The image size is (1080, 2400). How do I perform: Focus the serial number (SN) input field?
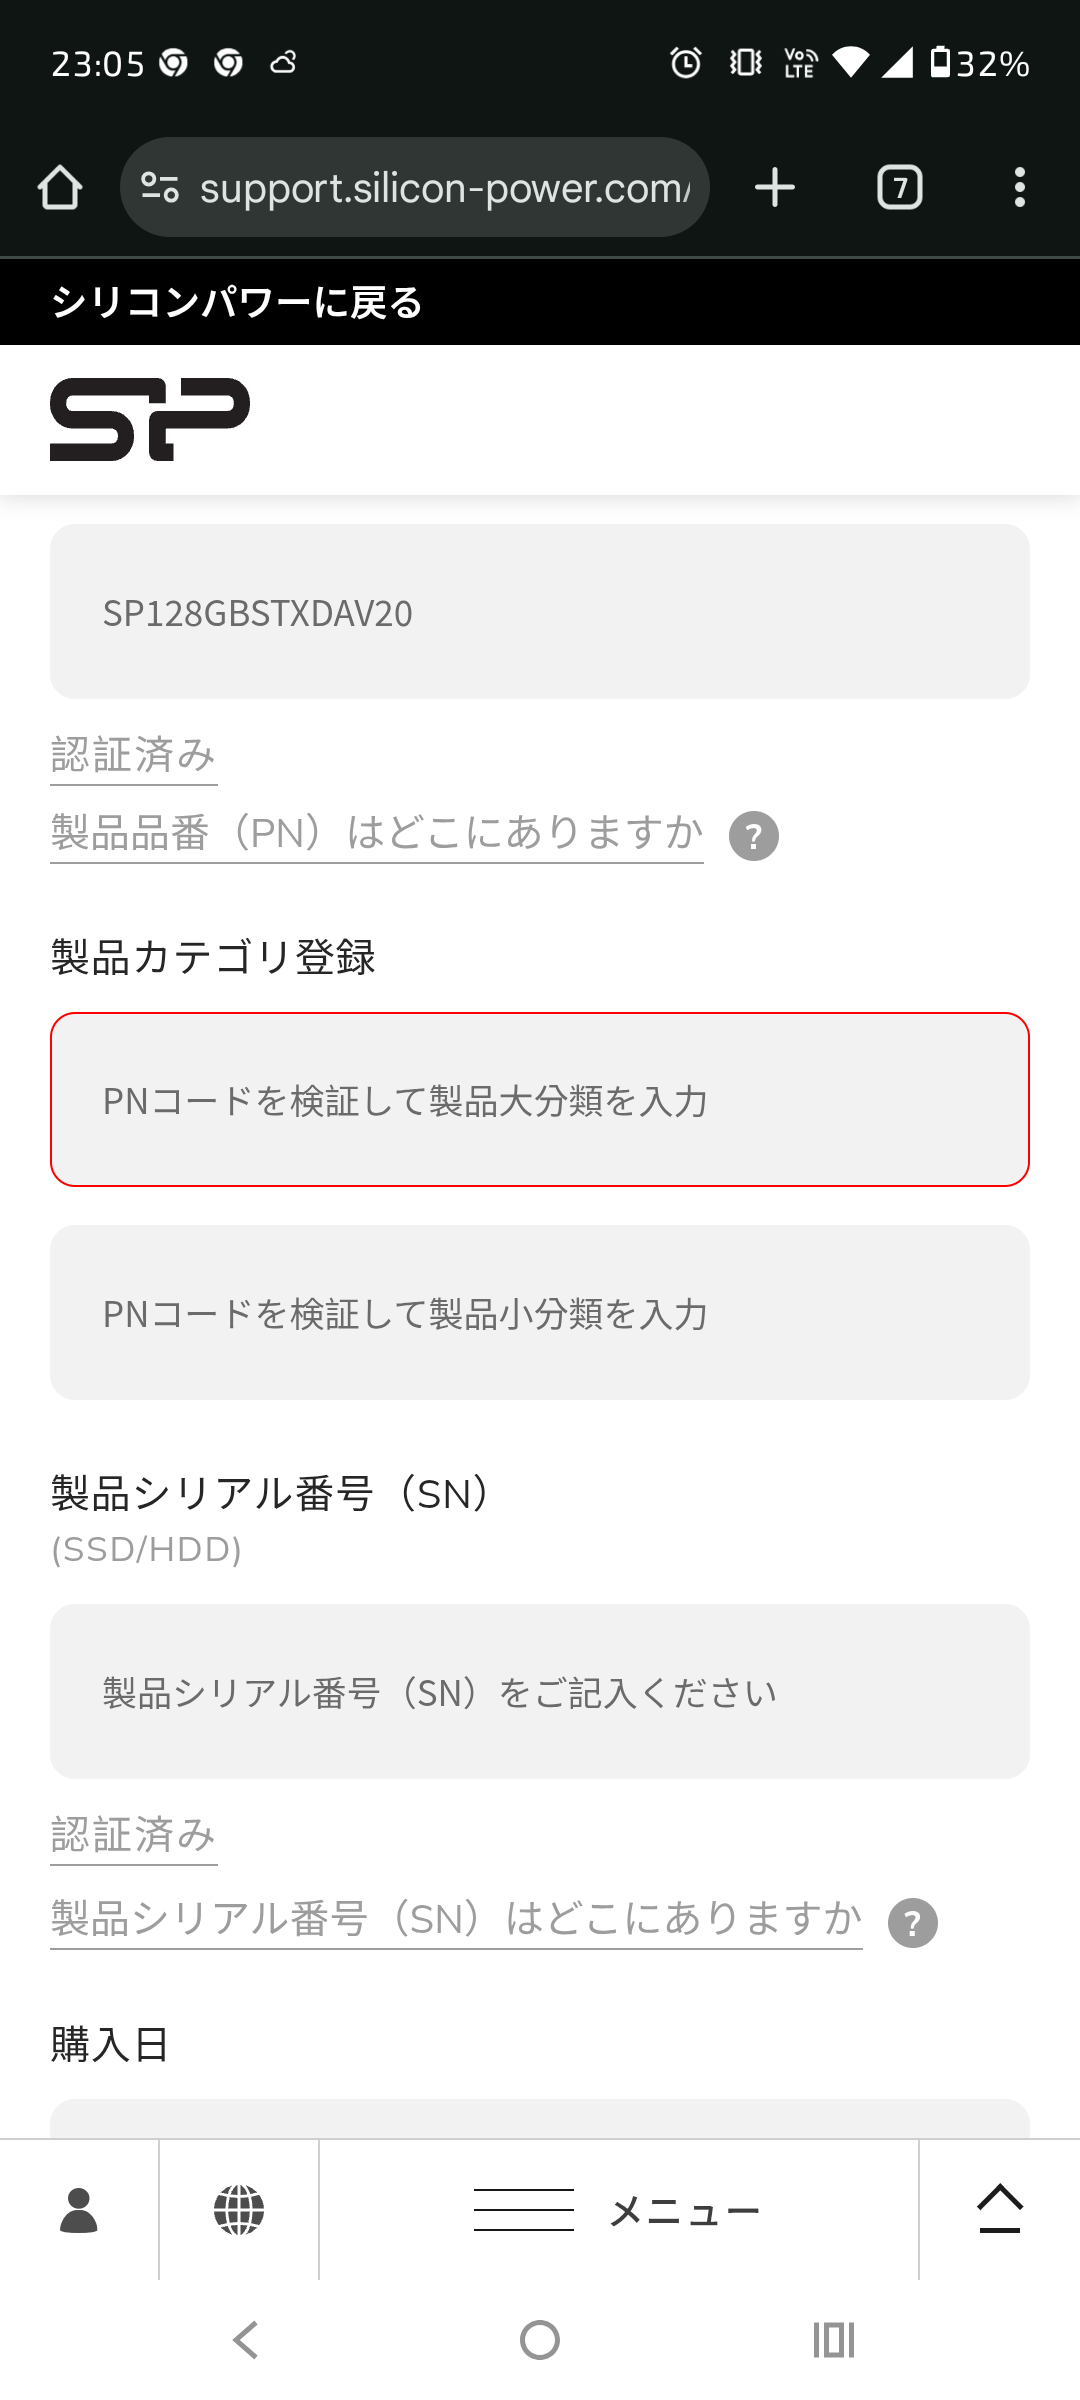540,1692
